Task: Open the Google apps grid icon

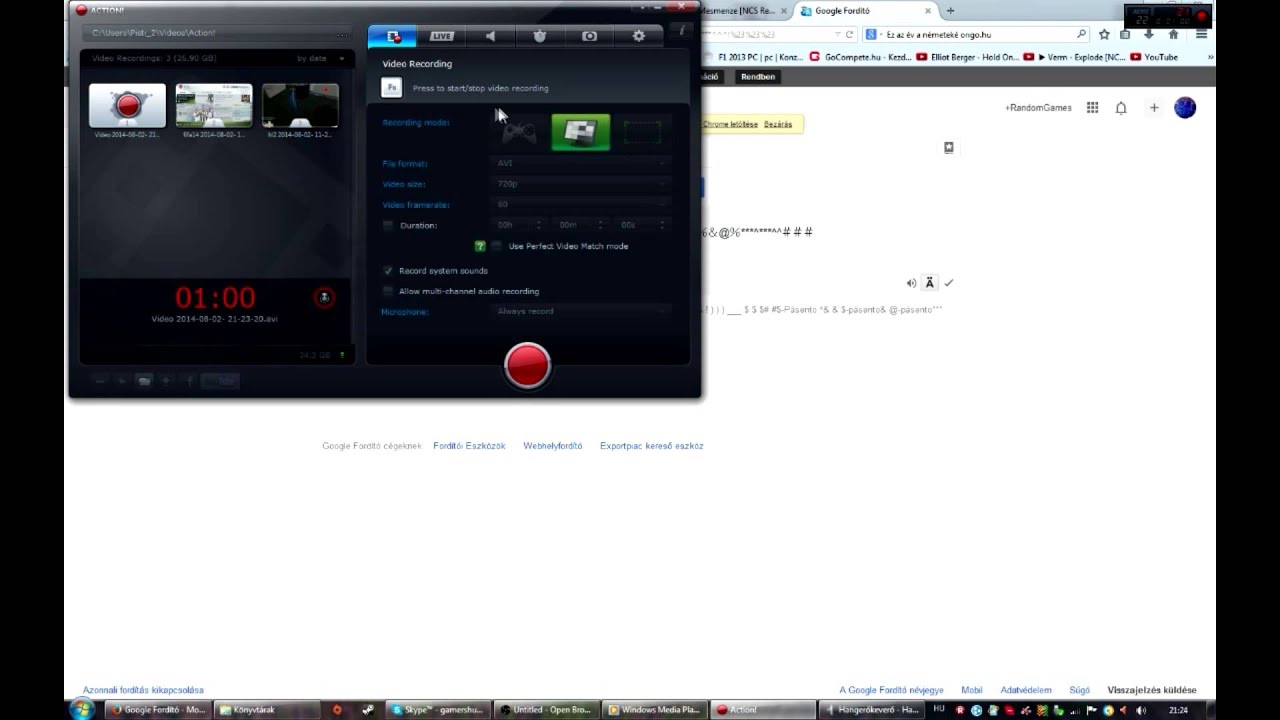Action: tap(1093, 108)
